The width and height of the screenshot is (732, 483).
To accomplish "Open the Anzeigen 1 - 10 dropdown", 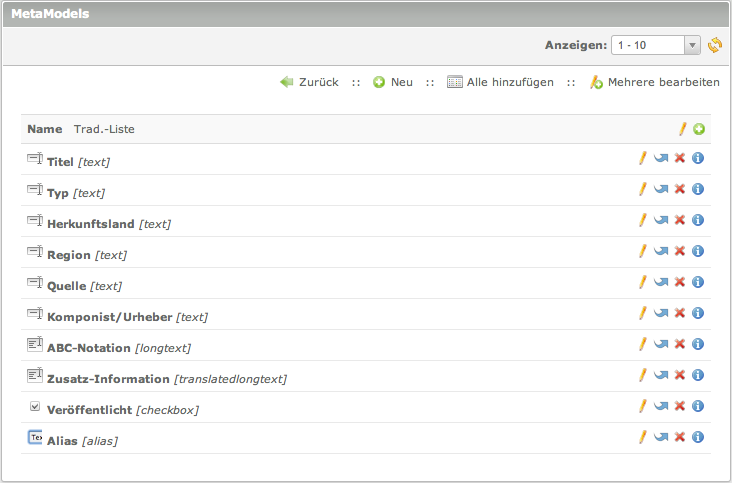I will [655, 45].
